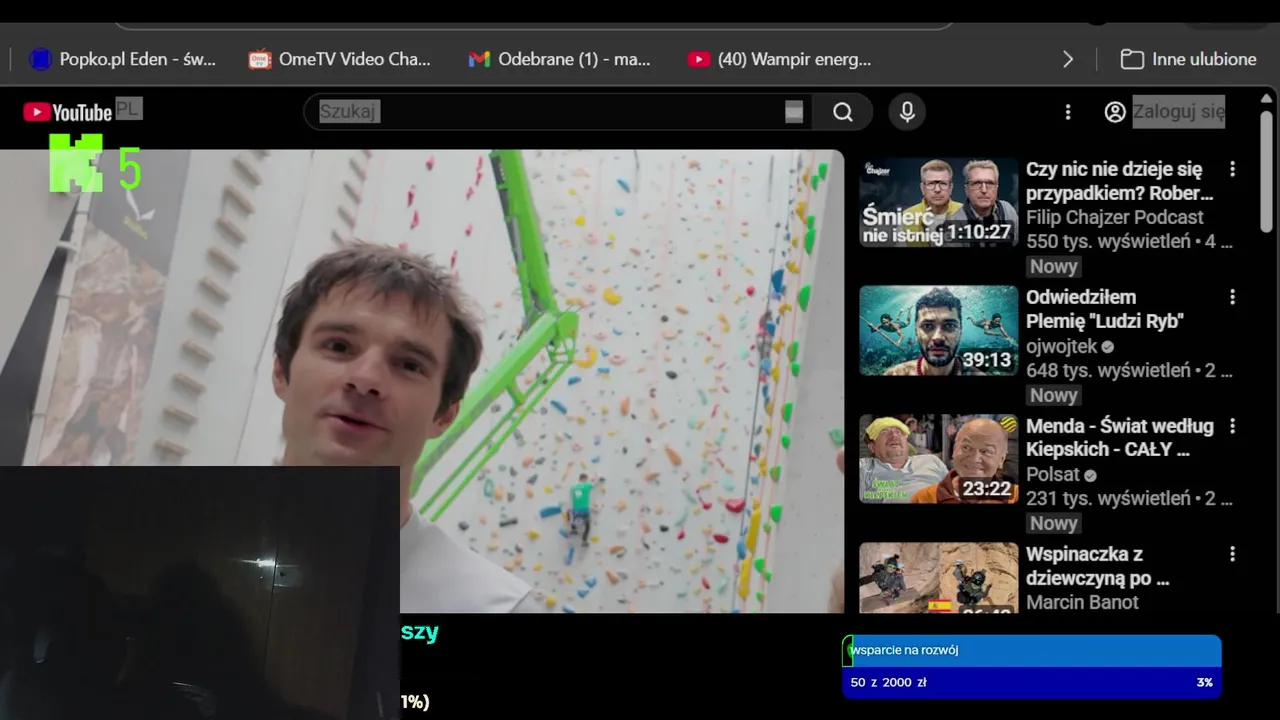Click the 648 tys. wyświetleń view count
The height and width of the screenshot is (720, 1280).
coord(1108,370)
